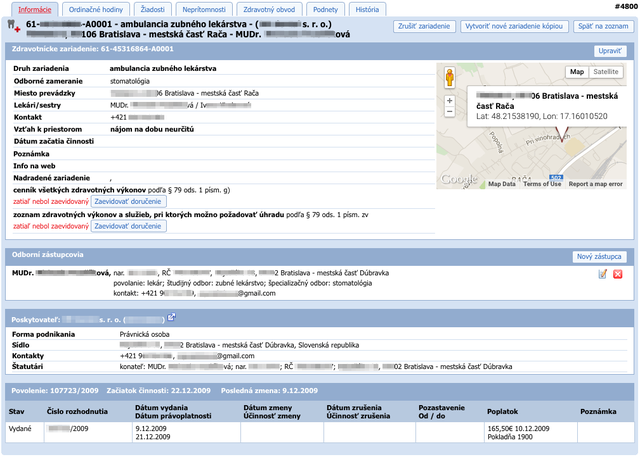Delete the odborný zástupca with red X
The width and height of the screenshot is (640, 457).
pos(618,274)
